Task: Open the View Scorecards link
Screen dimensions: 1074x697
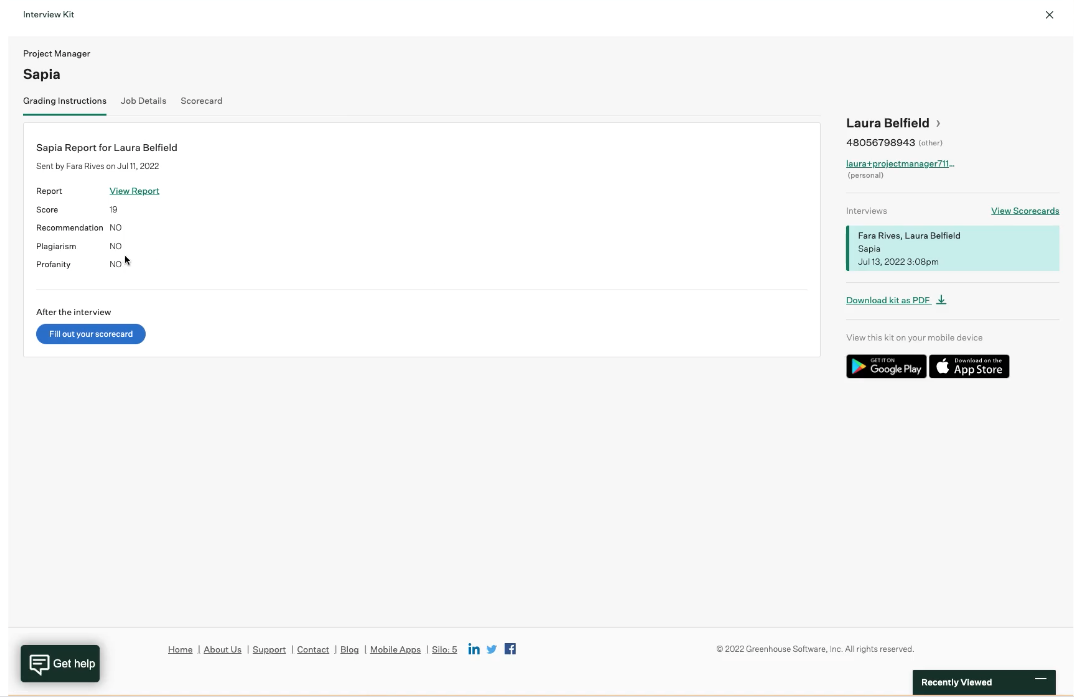Action: (x=1025, y=211)
